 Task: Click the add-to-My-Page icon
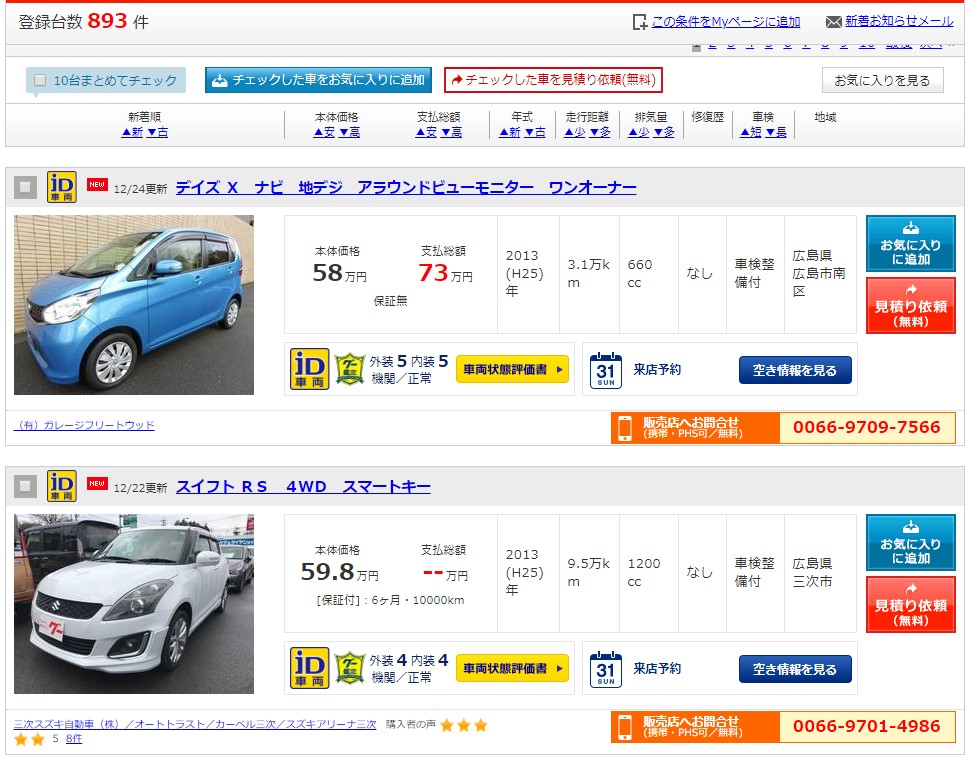point(639,22)
